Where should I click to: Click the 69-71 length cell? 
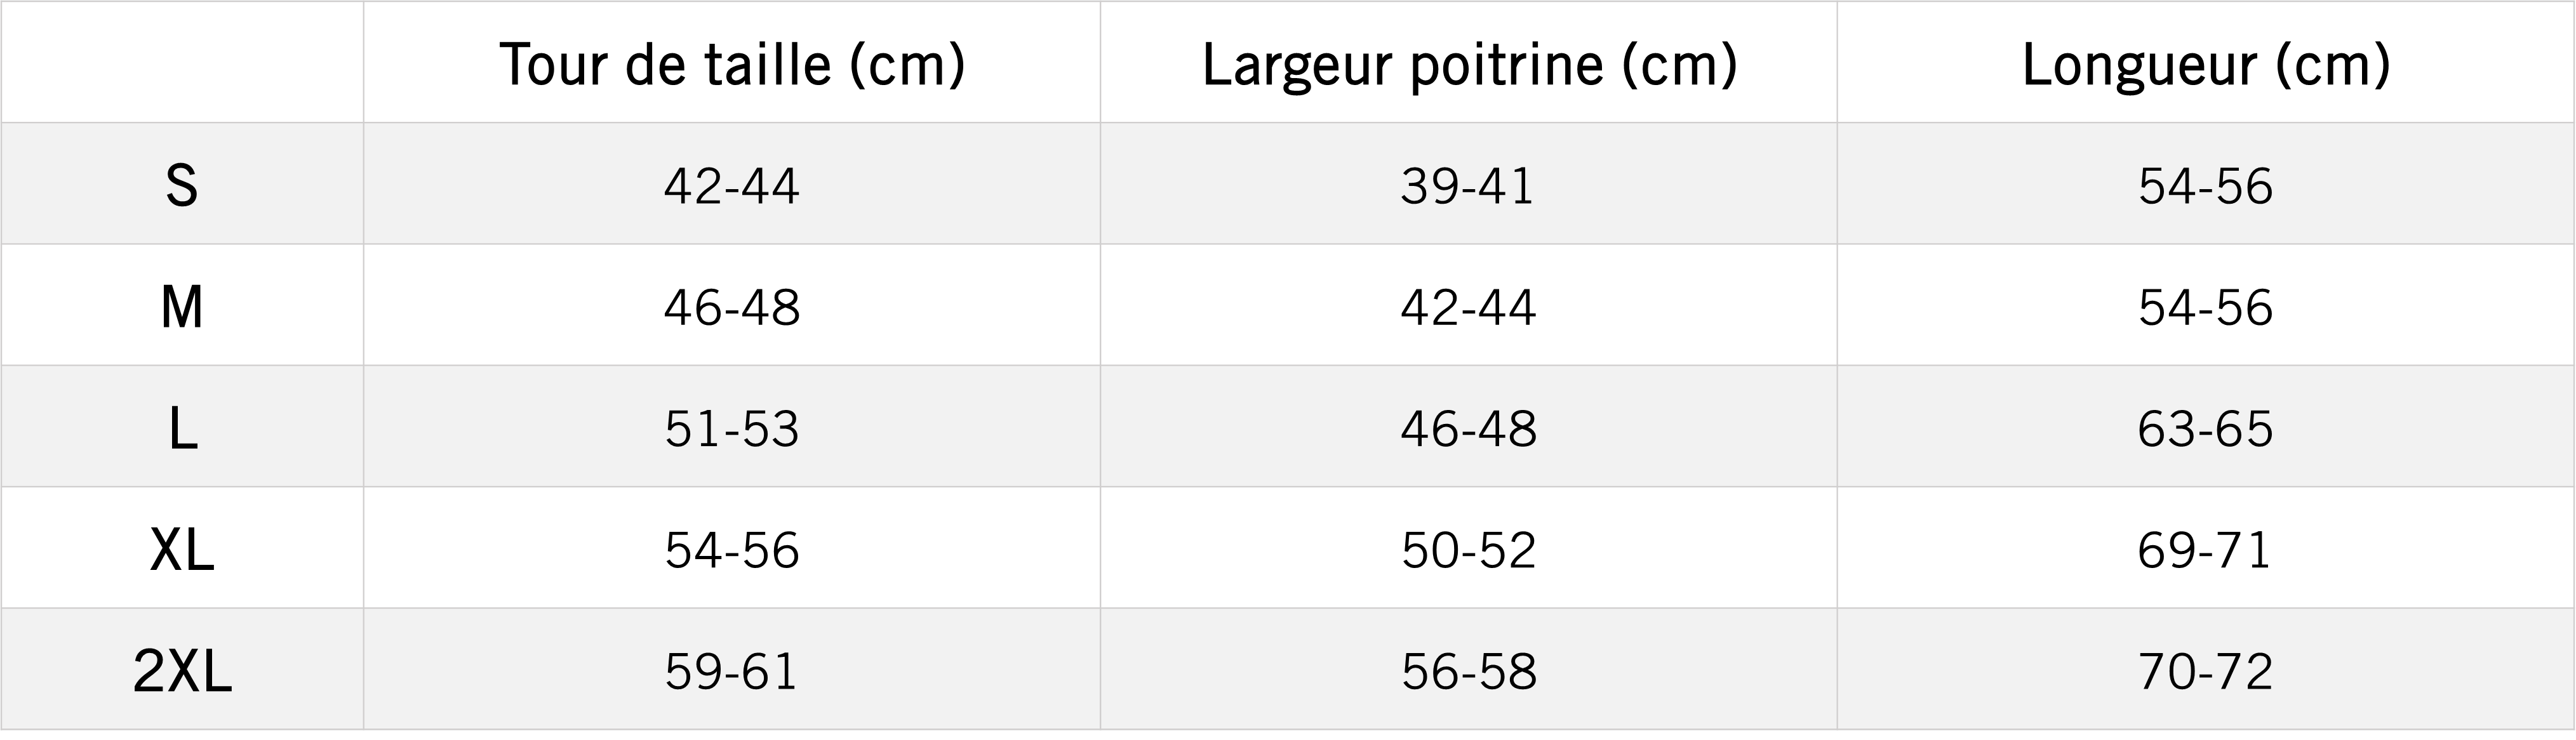click(x=2205, y=550)
